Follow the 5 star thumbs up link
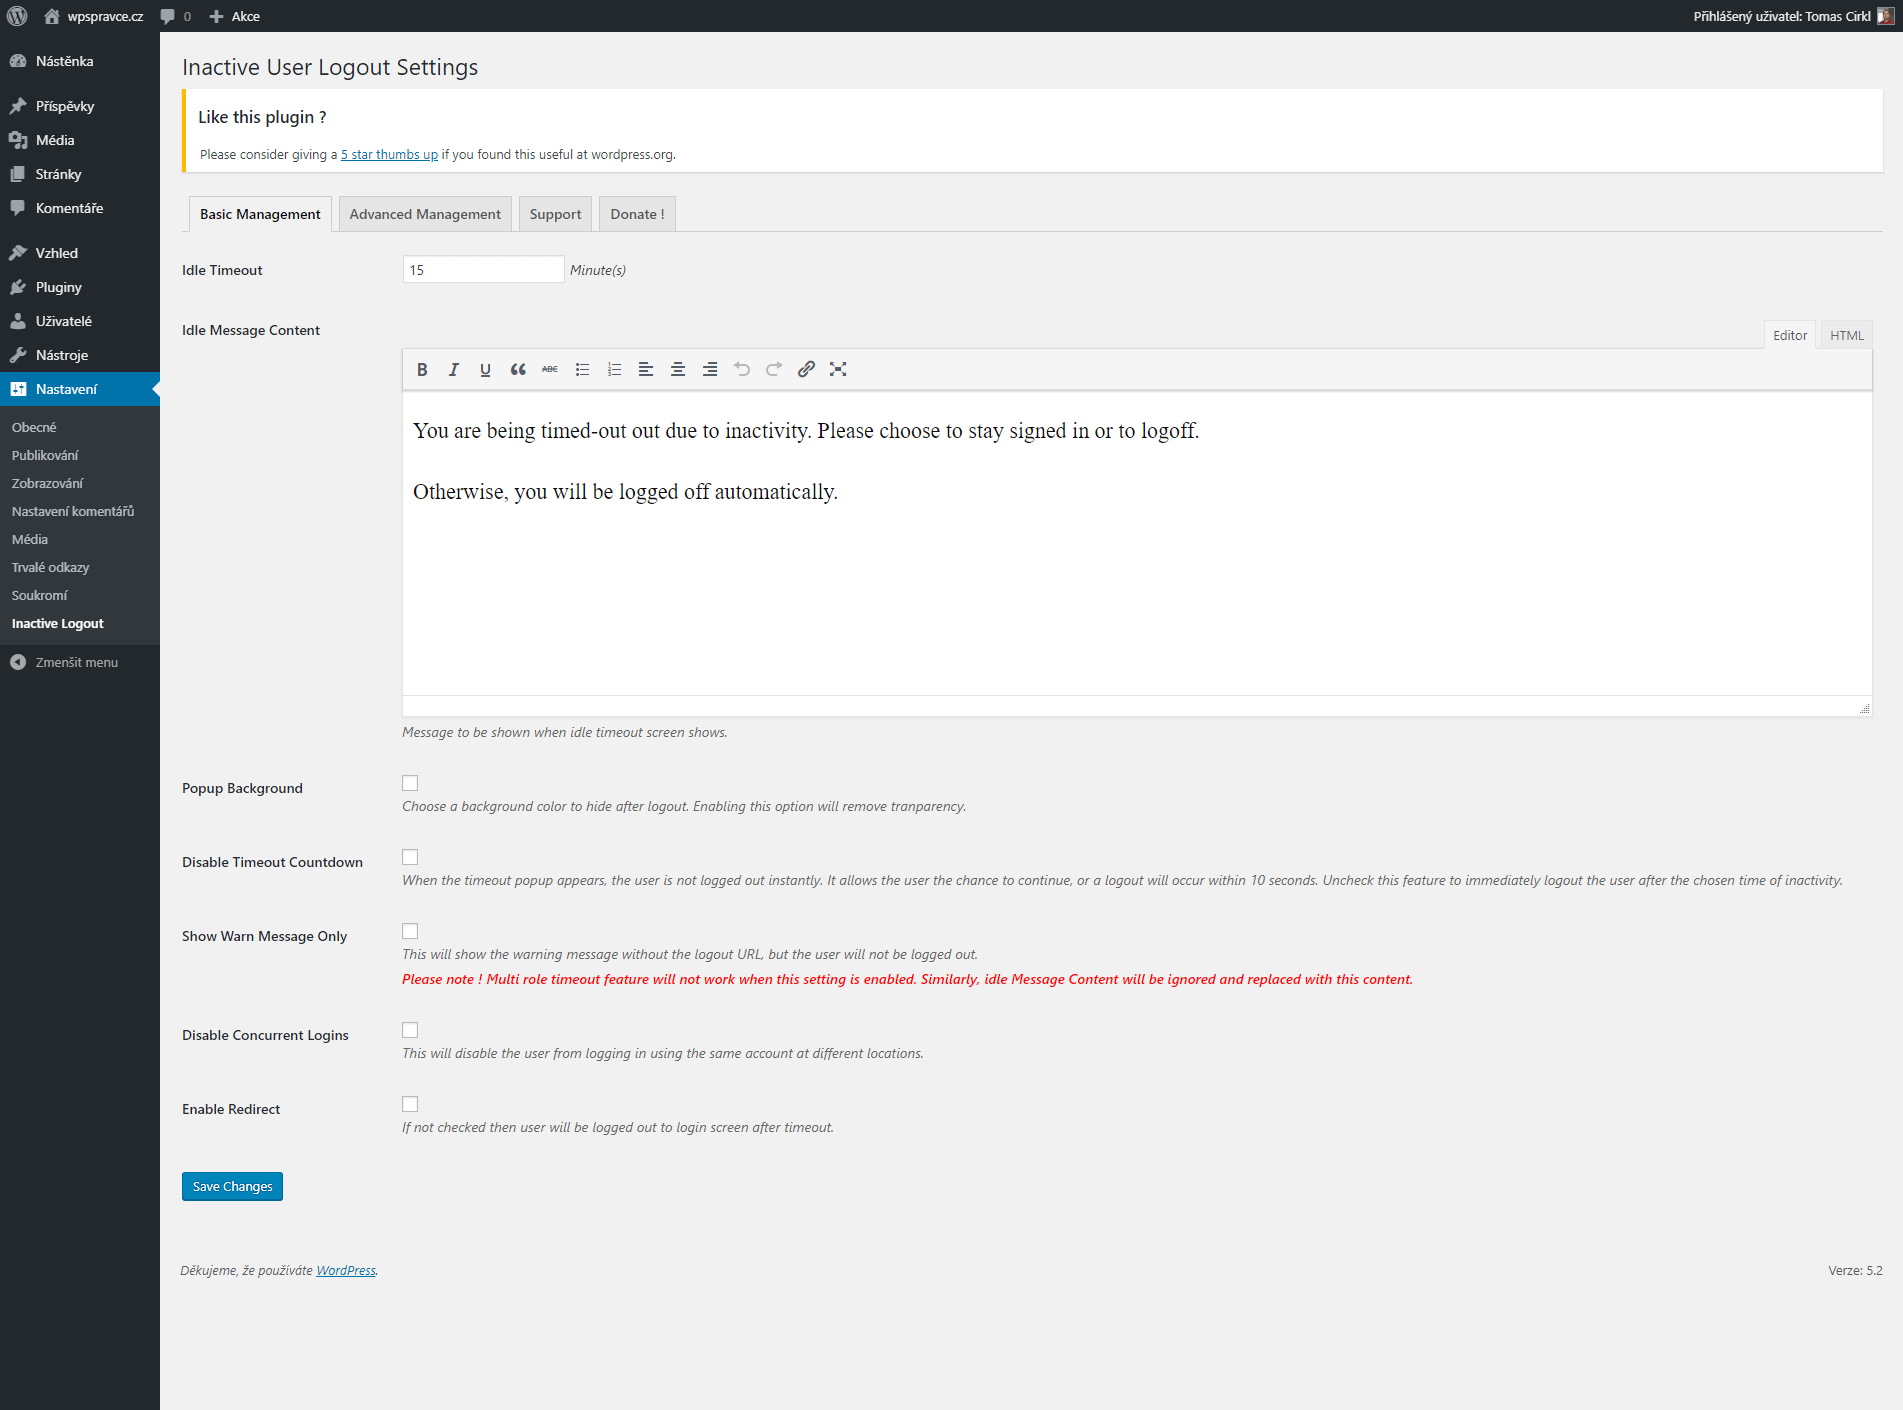 point(389,154)
